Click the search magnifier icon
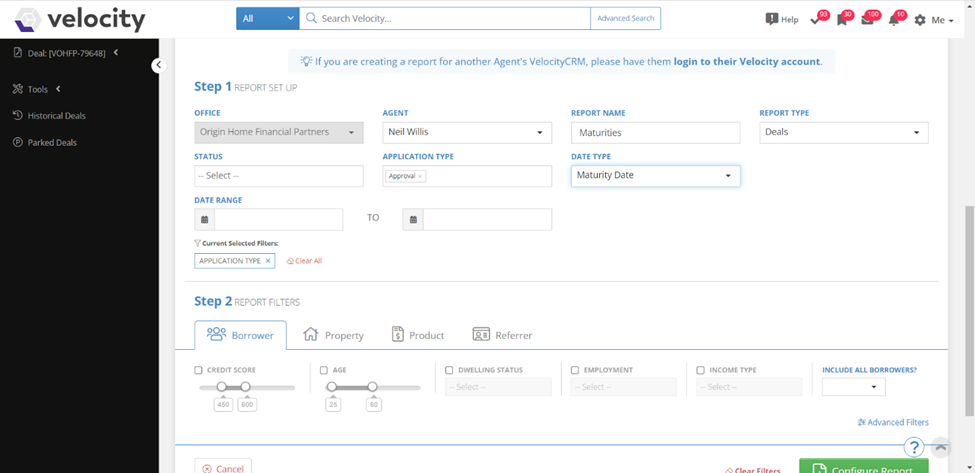 [311, 19]
